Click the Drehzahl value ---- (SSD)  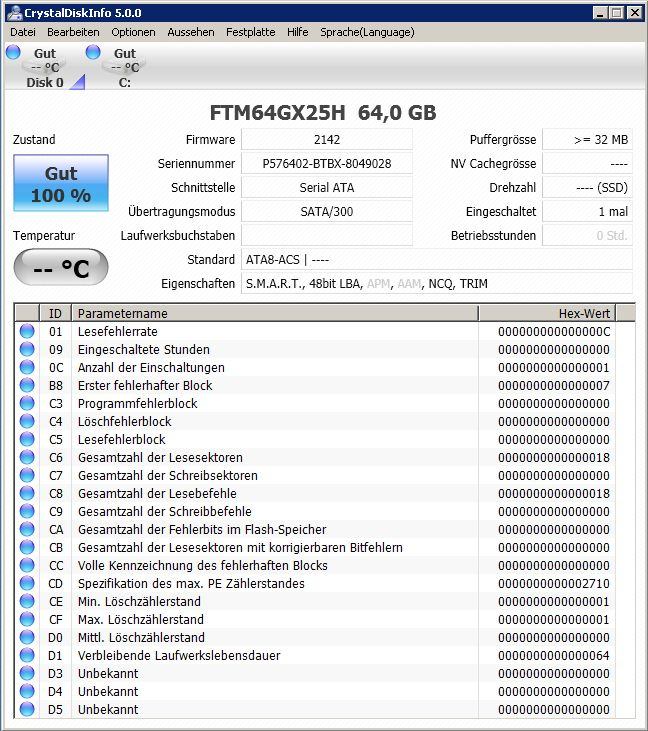pyautogui.click(x=587, y=187)
